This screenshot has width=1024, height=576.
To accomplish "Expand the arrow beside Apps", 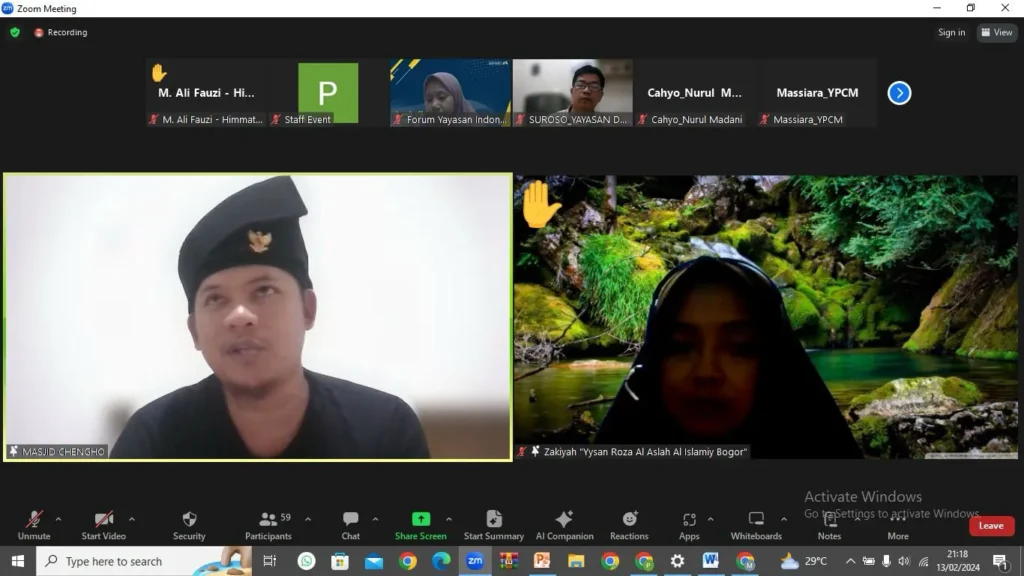I will point(711,520).
